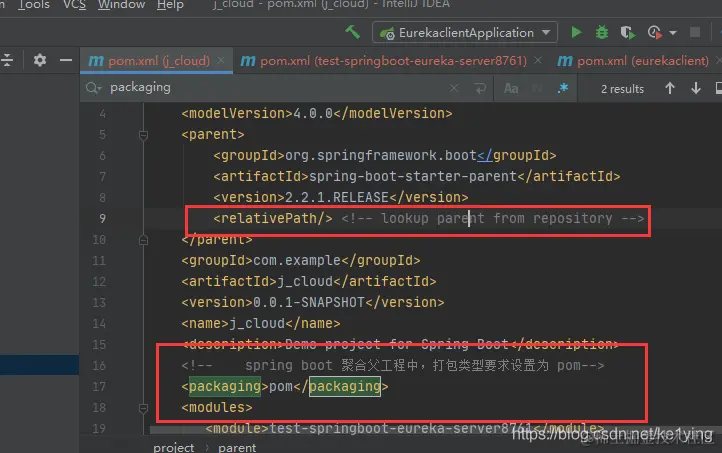722x453 pixels.
Task: Go to next search occurrence down arrow
Action: click(696, 88)
